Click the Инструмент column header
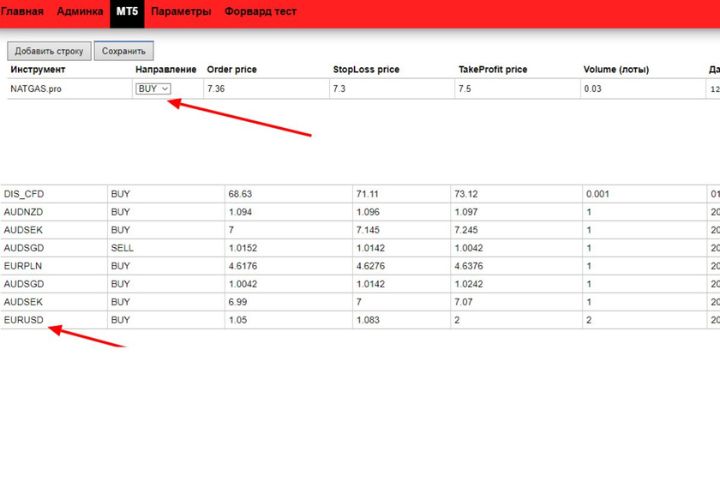The image size is (720, 500). point(38,69)
